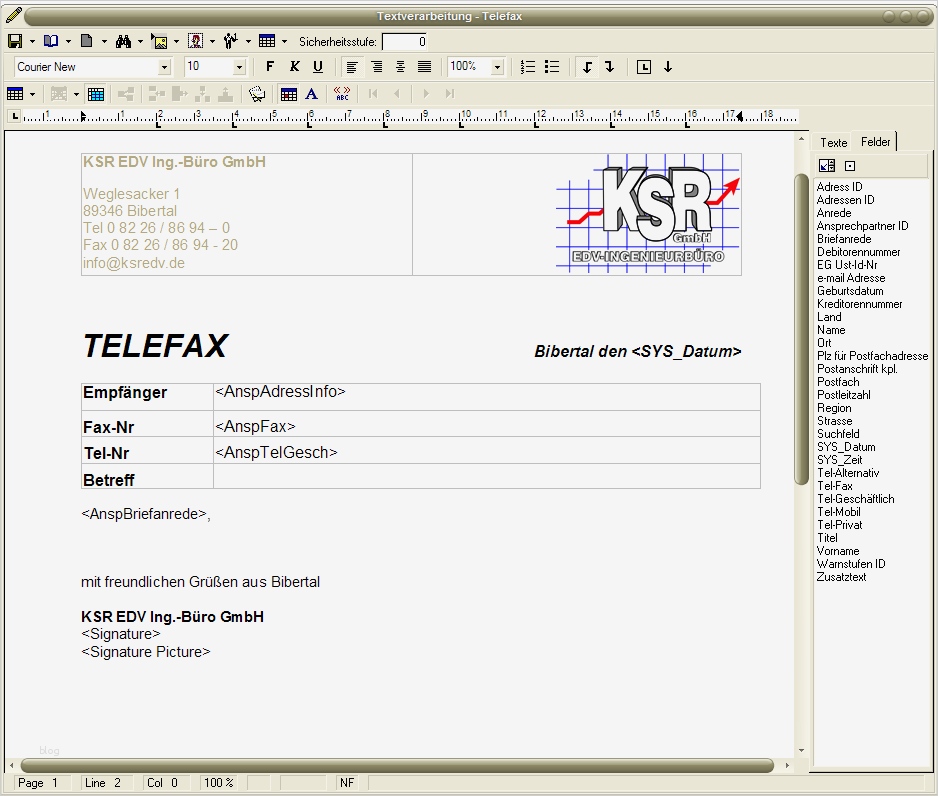Click the left indent marker on ruler
The width and height of the screenshot is (938, 796).
click(83, 116)
